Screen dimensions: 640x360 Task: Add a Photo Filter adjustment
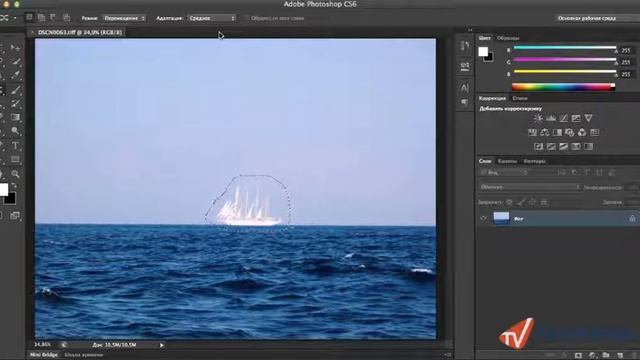[x=569, y=133]
